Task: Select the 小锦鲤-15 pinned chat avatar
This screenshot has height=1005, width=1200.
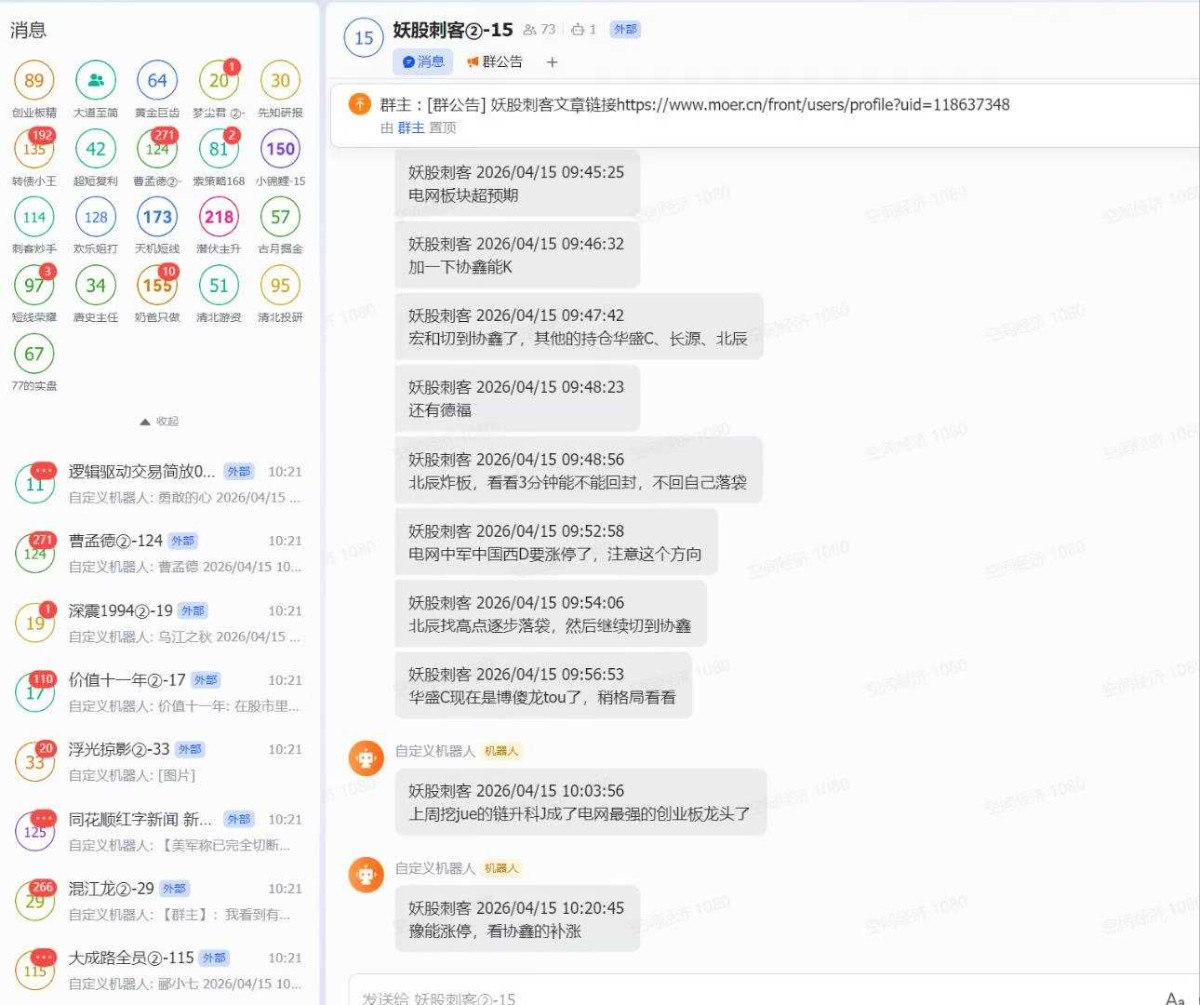Action: [280, 149]
